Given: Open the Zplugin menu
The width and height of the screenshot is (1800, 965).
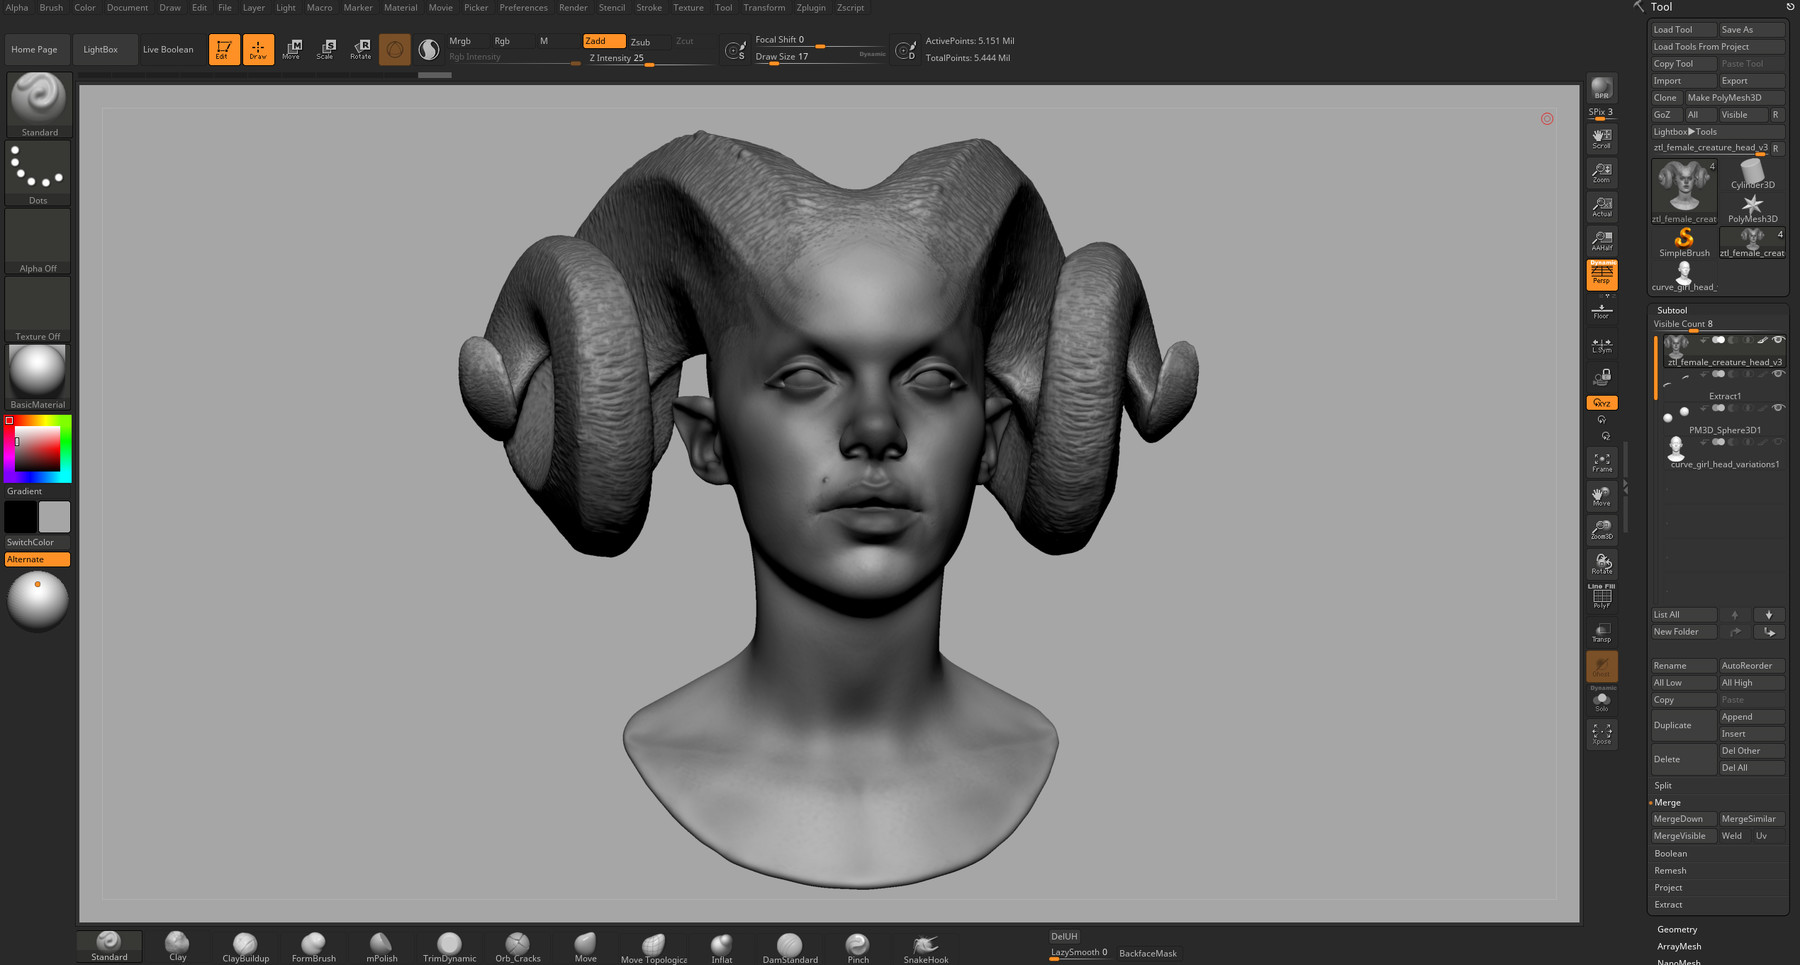Looking at the screenshot, I should pyautogui.click(x=810, y=7).
